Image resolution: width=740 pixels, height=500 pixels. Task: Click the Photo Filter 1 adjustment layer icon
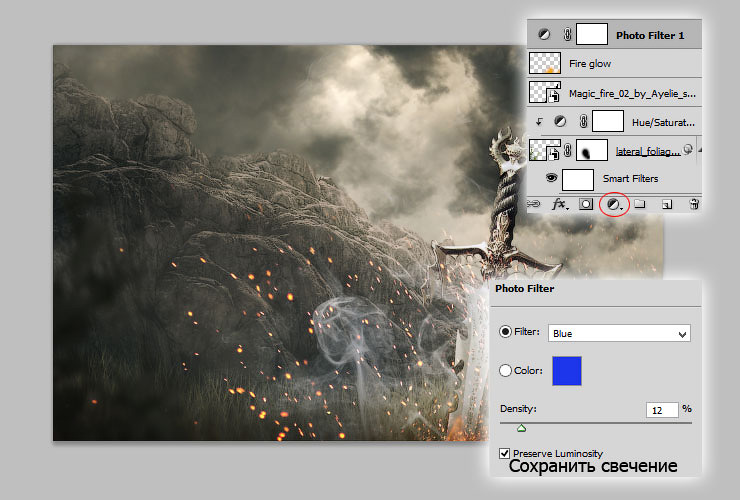click(544, 34)
